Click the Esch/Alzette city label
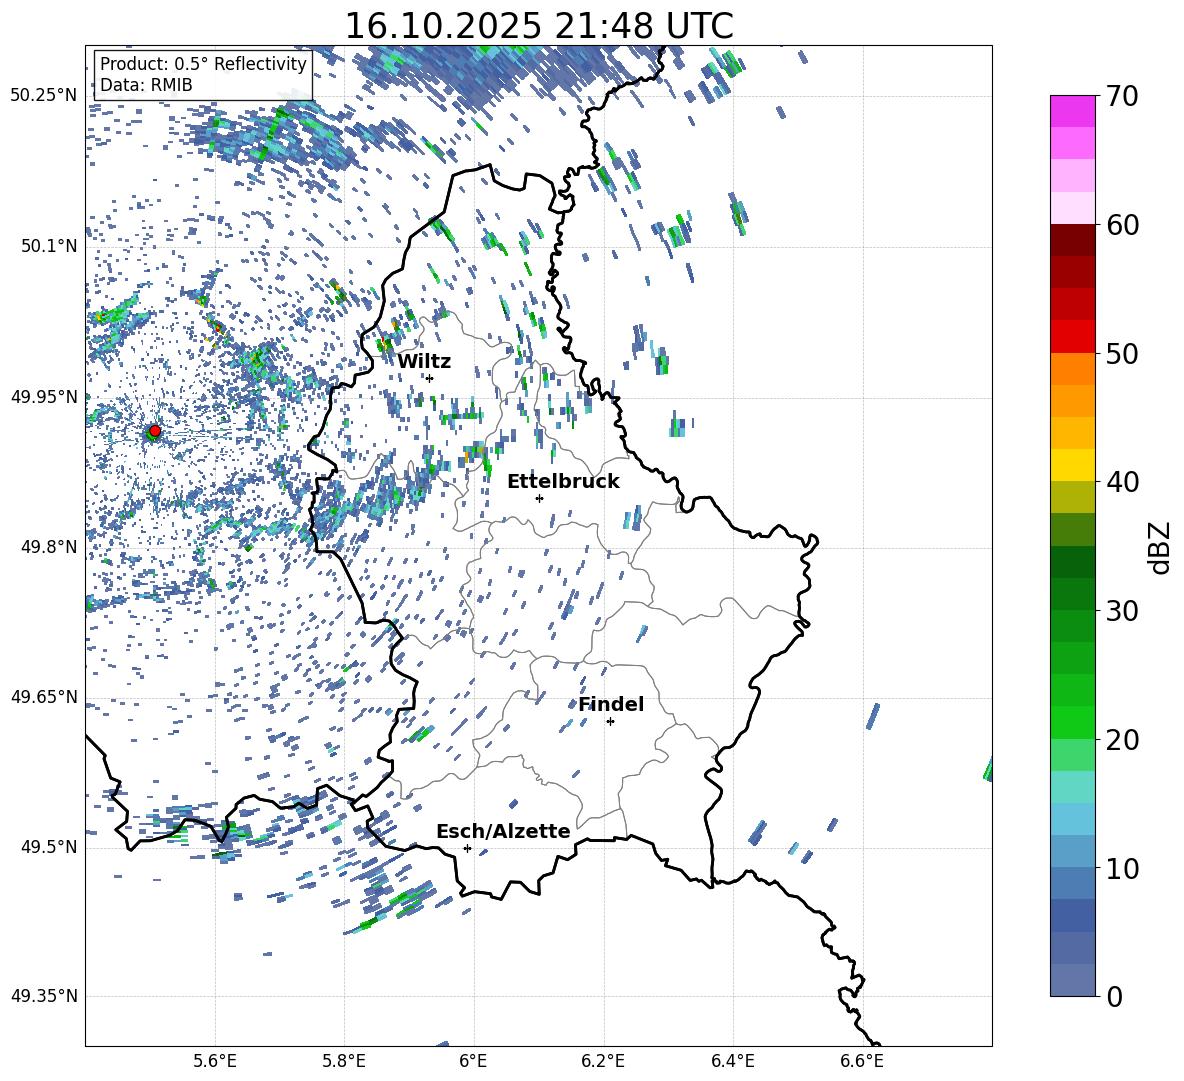The height and width of the screenshot is (1081, 1184). (503, 831)
